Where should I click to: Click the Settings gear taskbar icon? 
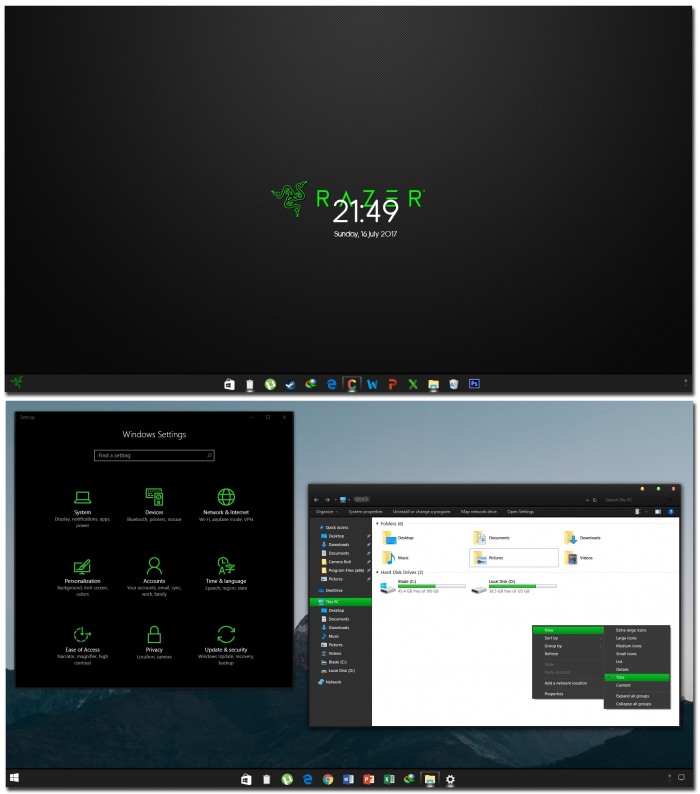pos(450,779)
